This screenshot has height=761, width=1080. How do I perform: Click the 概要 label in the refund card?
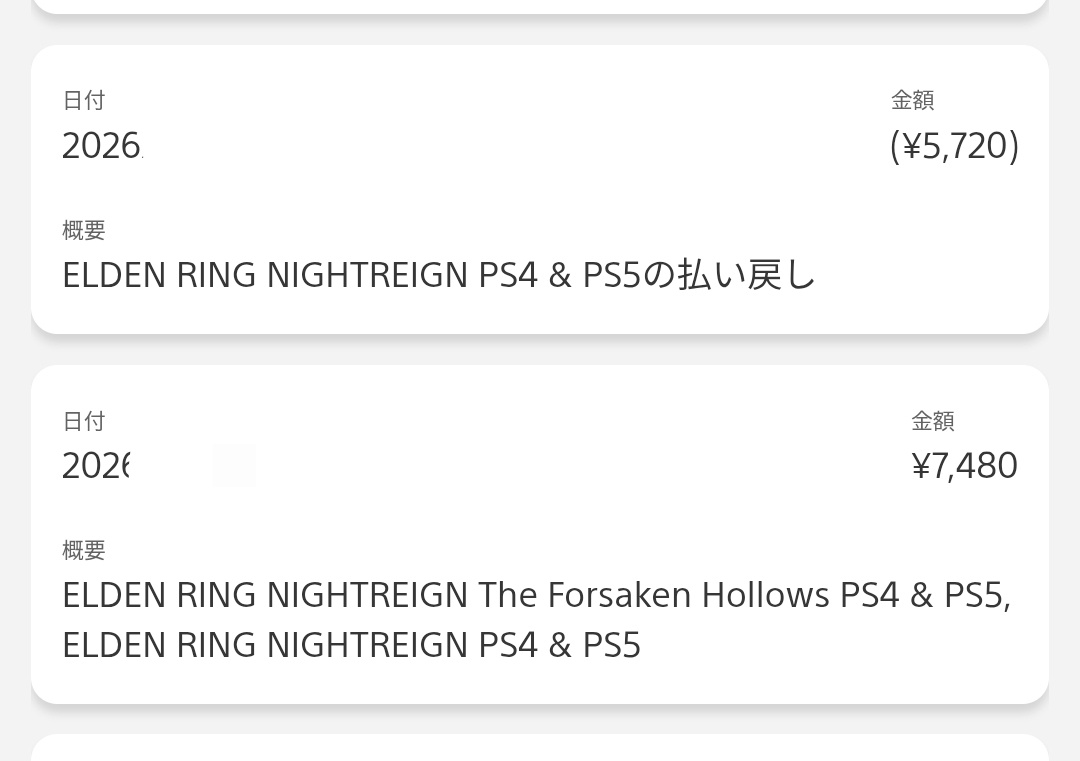(x=83, y=230)
